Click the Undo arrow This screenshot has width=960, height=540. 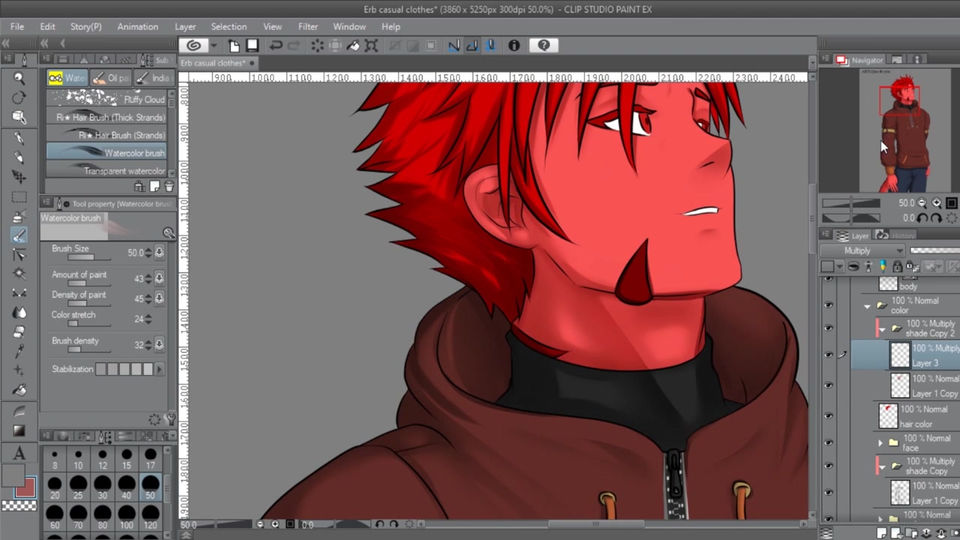tap(276, 45)
